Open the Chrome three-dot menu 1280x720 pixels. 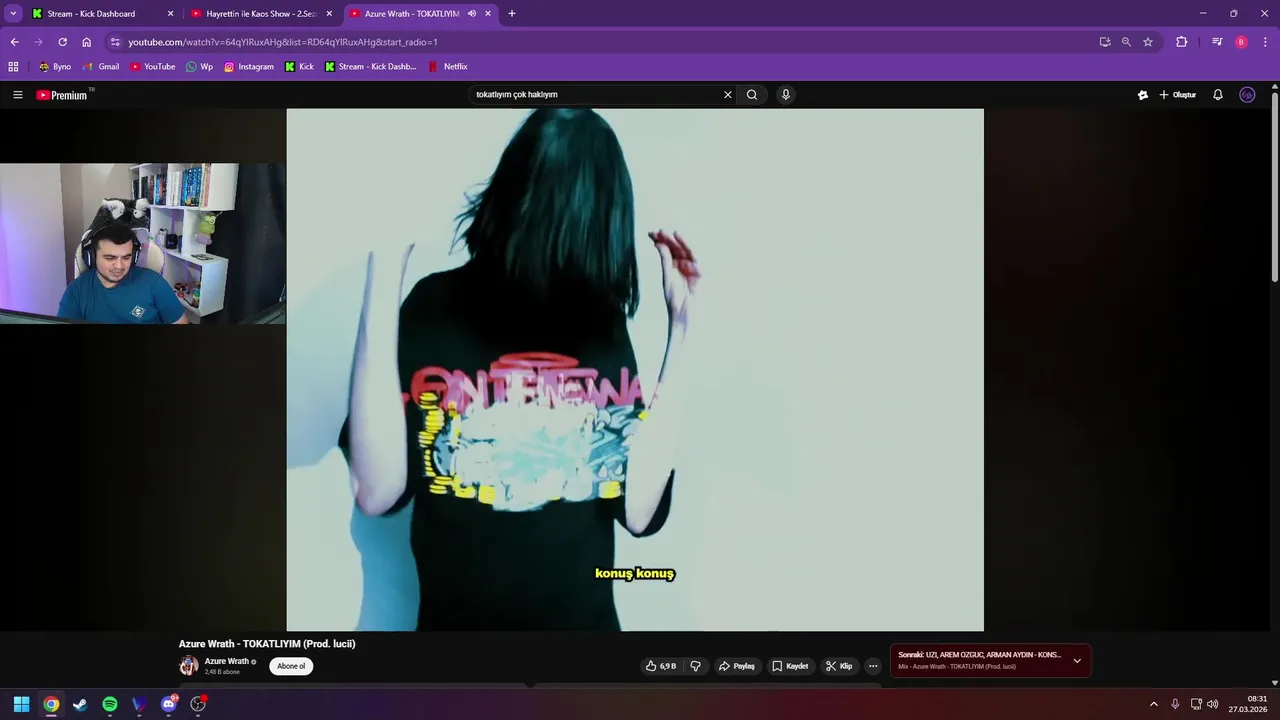pyautogui.click(x=1265, y=42)
